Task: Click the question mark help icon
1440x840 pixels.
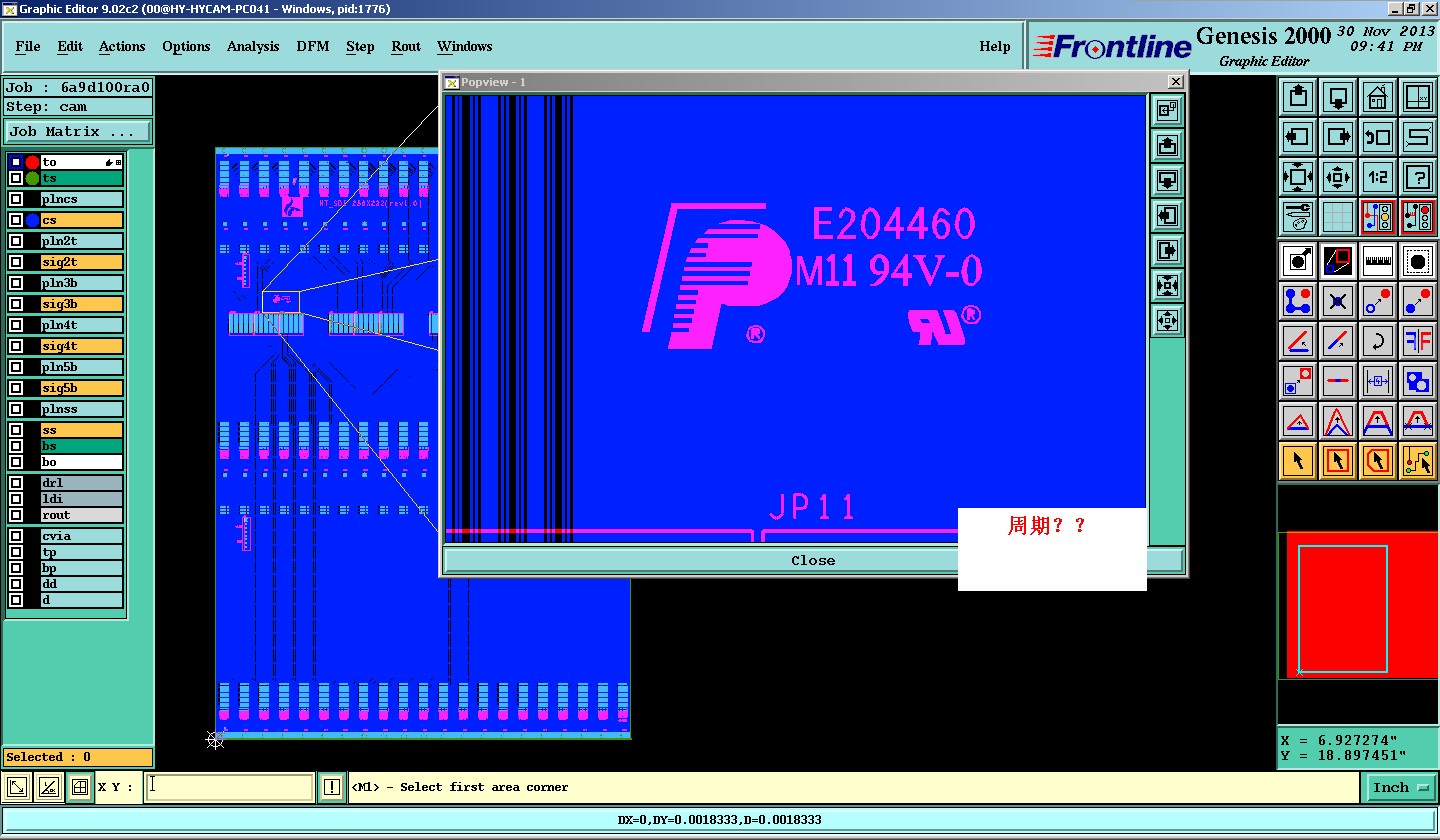Action: click(x=1418, y=178)
